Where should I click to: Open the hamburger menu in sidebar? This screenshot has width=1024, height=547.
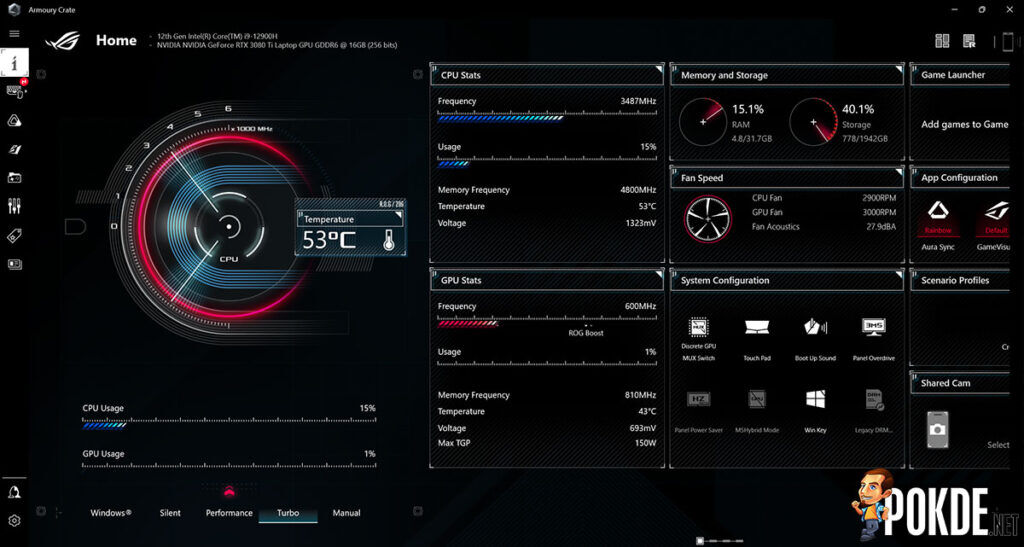pyautogui.click(x=14, y=34)
